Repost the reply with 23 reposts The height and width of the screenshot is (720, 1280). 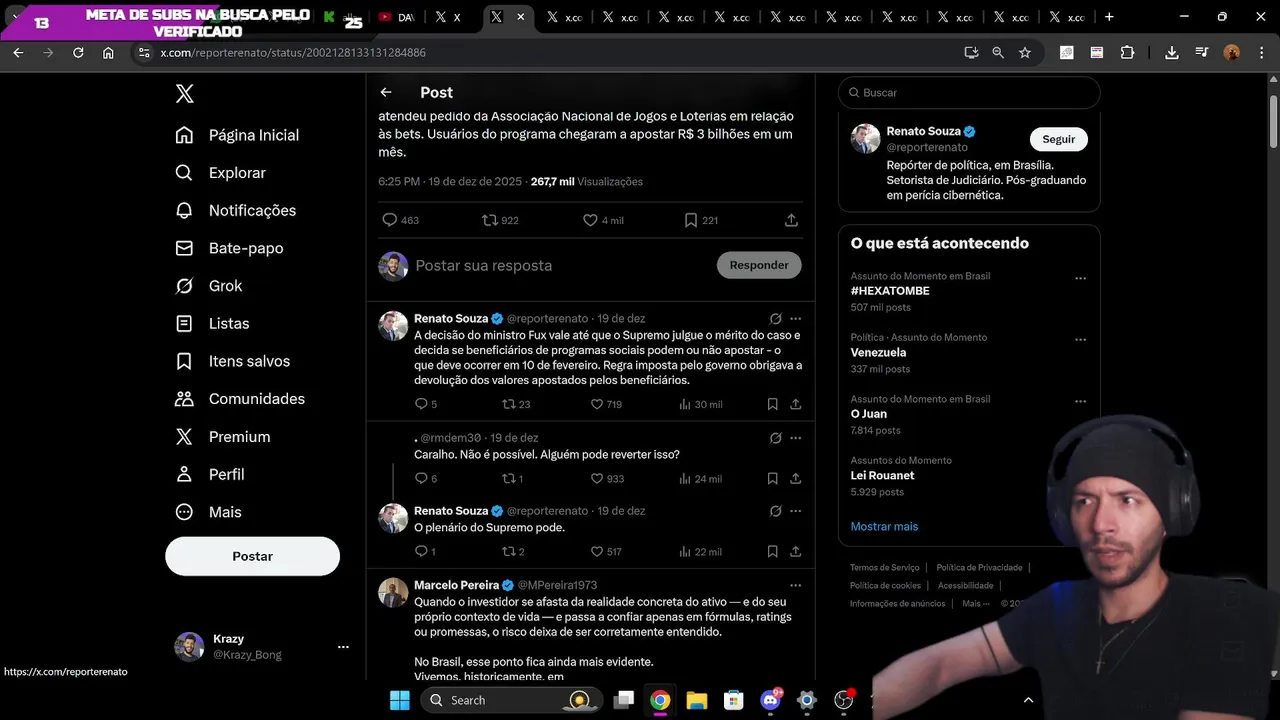point(516,404)
